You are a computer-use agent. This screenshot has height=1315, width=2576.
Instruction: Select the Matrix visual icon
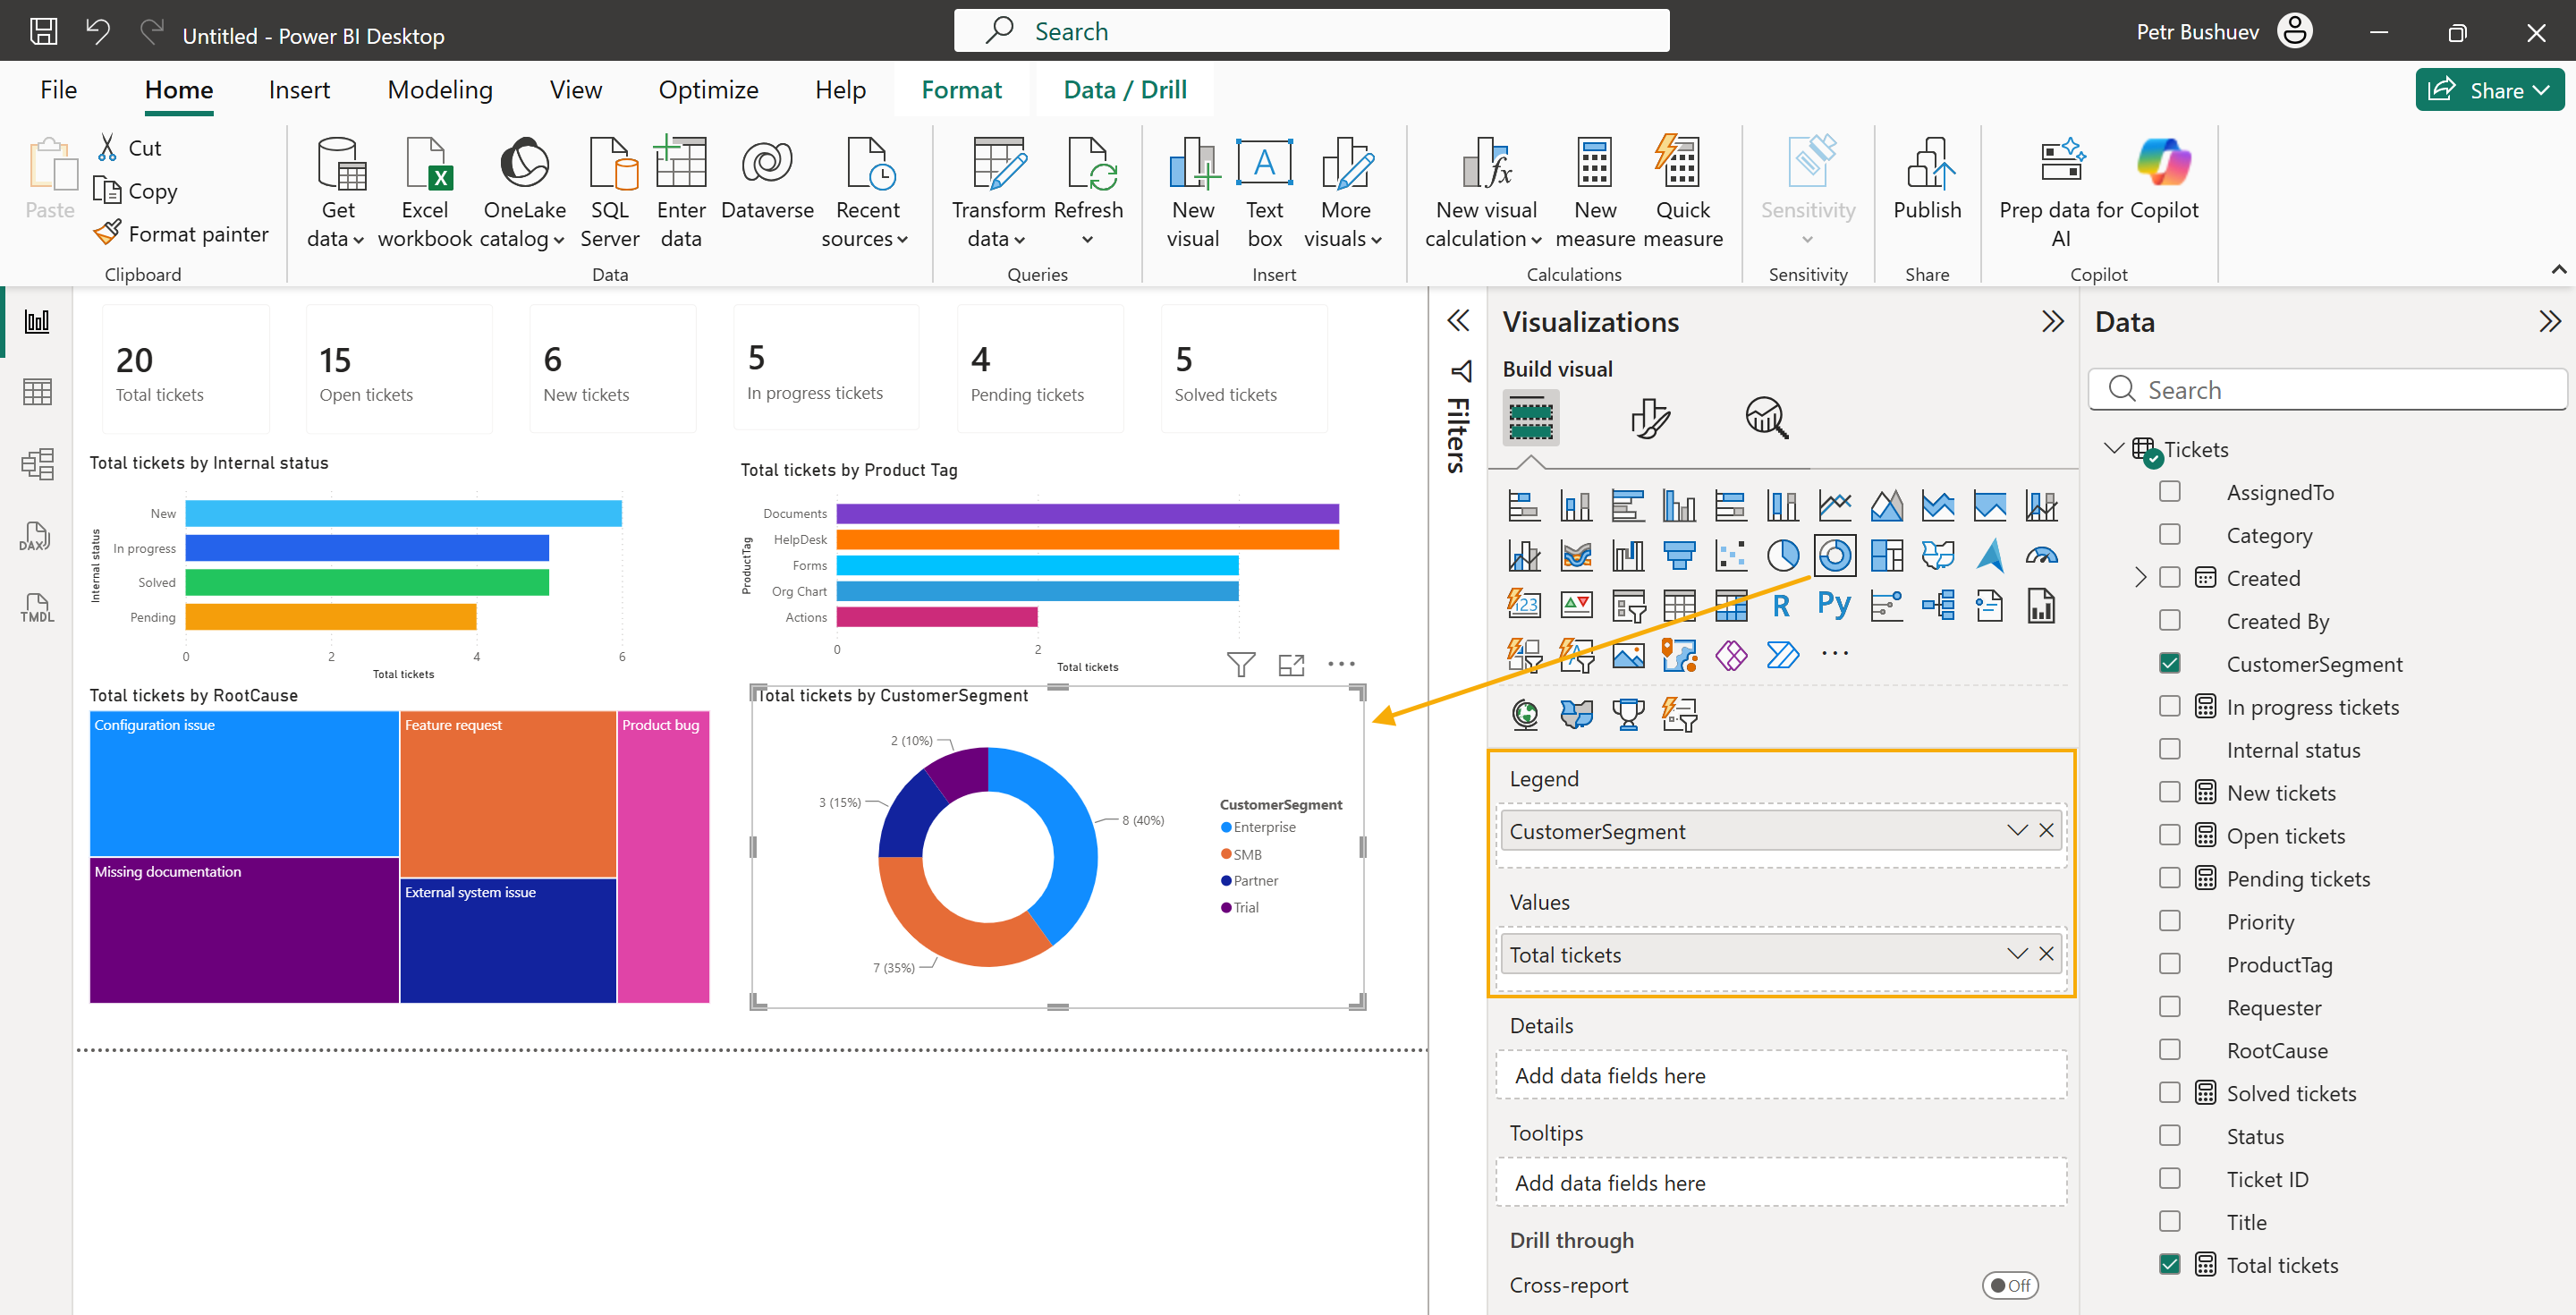pyautogui.click(x=1730, y=605)
